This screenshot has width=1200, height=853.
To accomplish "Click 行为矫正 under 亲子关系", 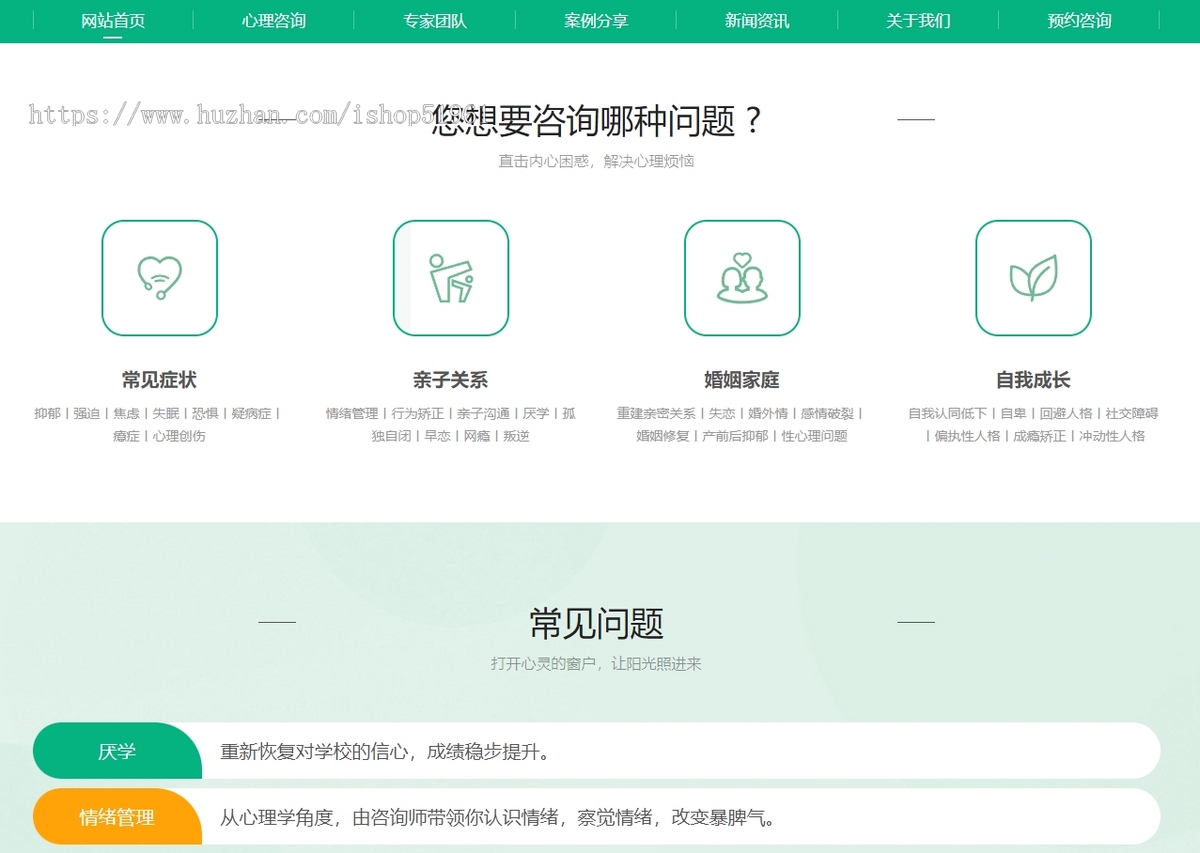I will pyautogui.click(x=418, y=413).
